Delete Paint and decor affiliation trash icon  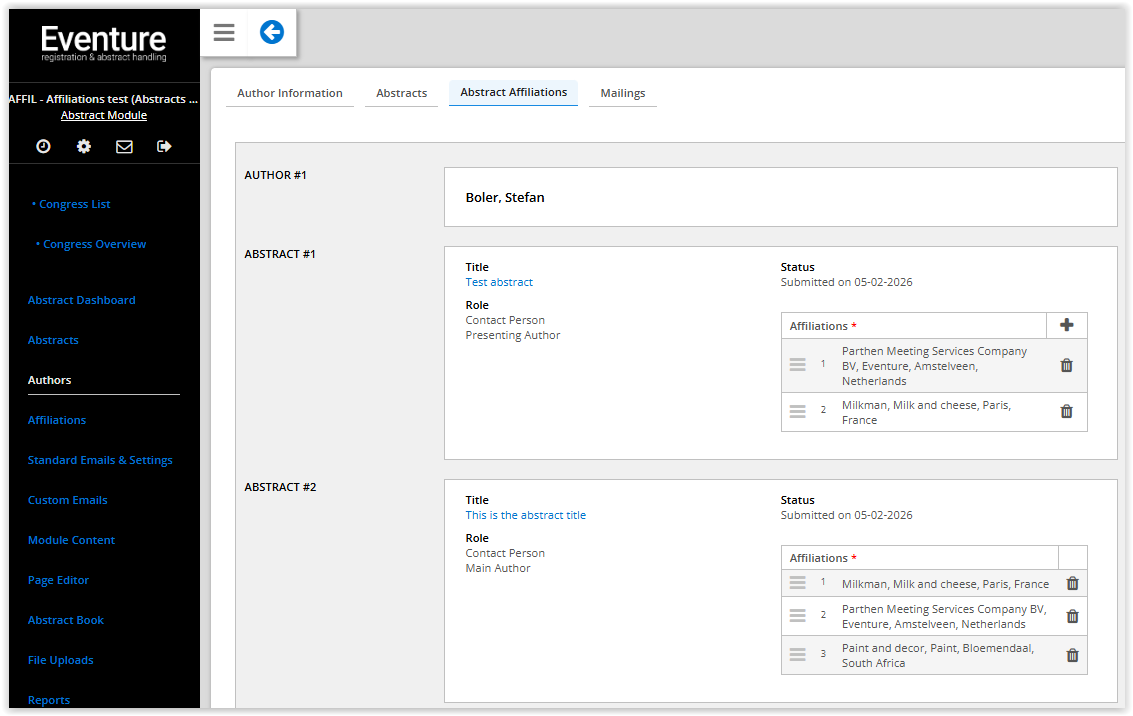pos(1072,655)
